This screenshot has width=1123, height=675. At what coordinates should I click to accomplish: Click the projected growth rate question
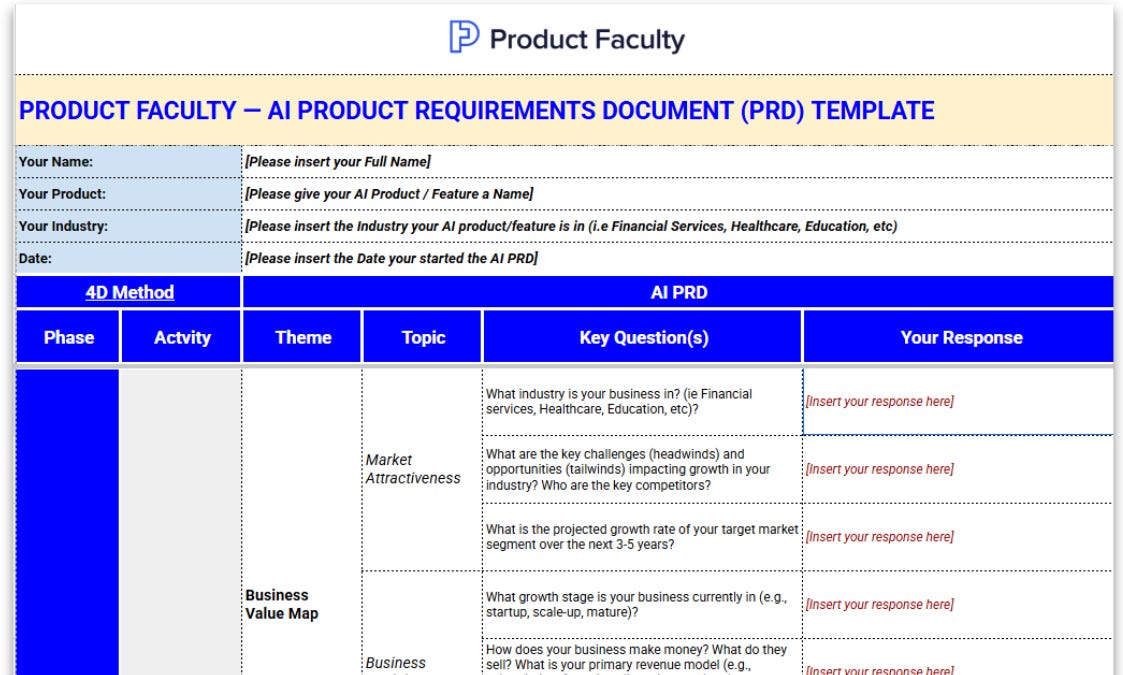click(642, 537)
